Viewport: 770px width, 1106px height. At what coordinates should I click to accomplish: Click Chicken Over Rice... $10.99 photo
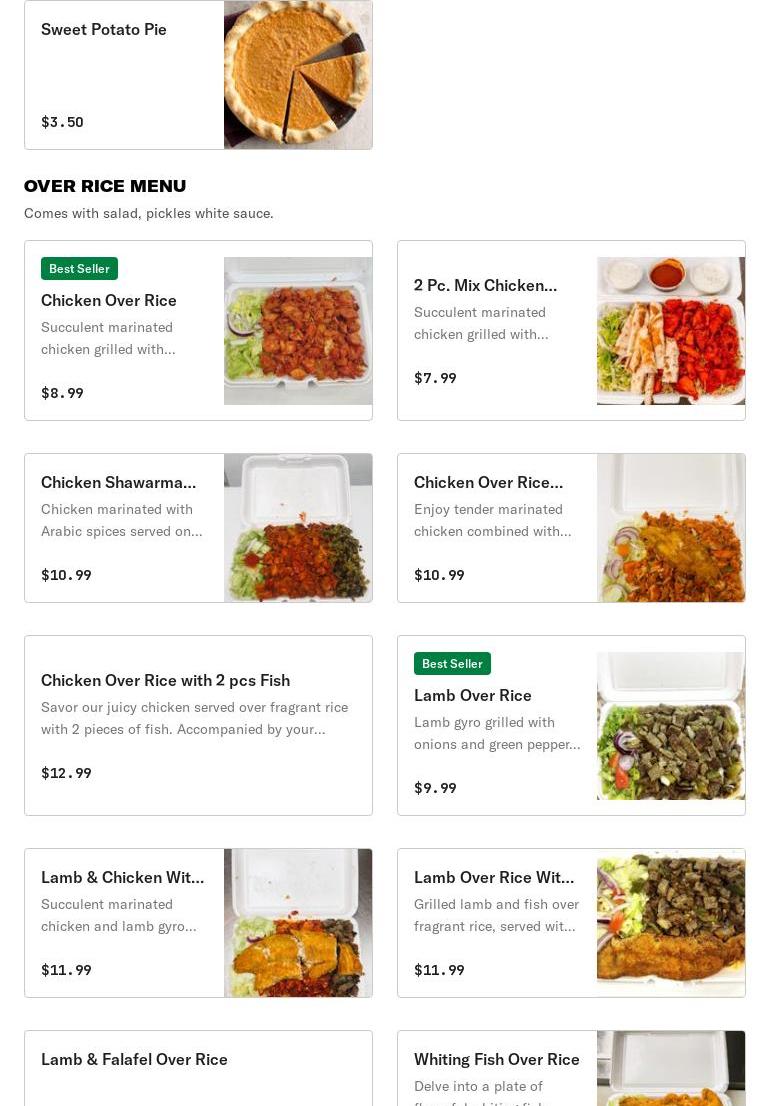click(671, 528)
